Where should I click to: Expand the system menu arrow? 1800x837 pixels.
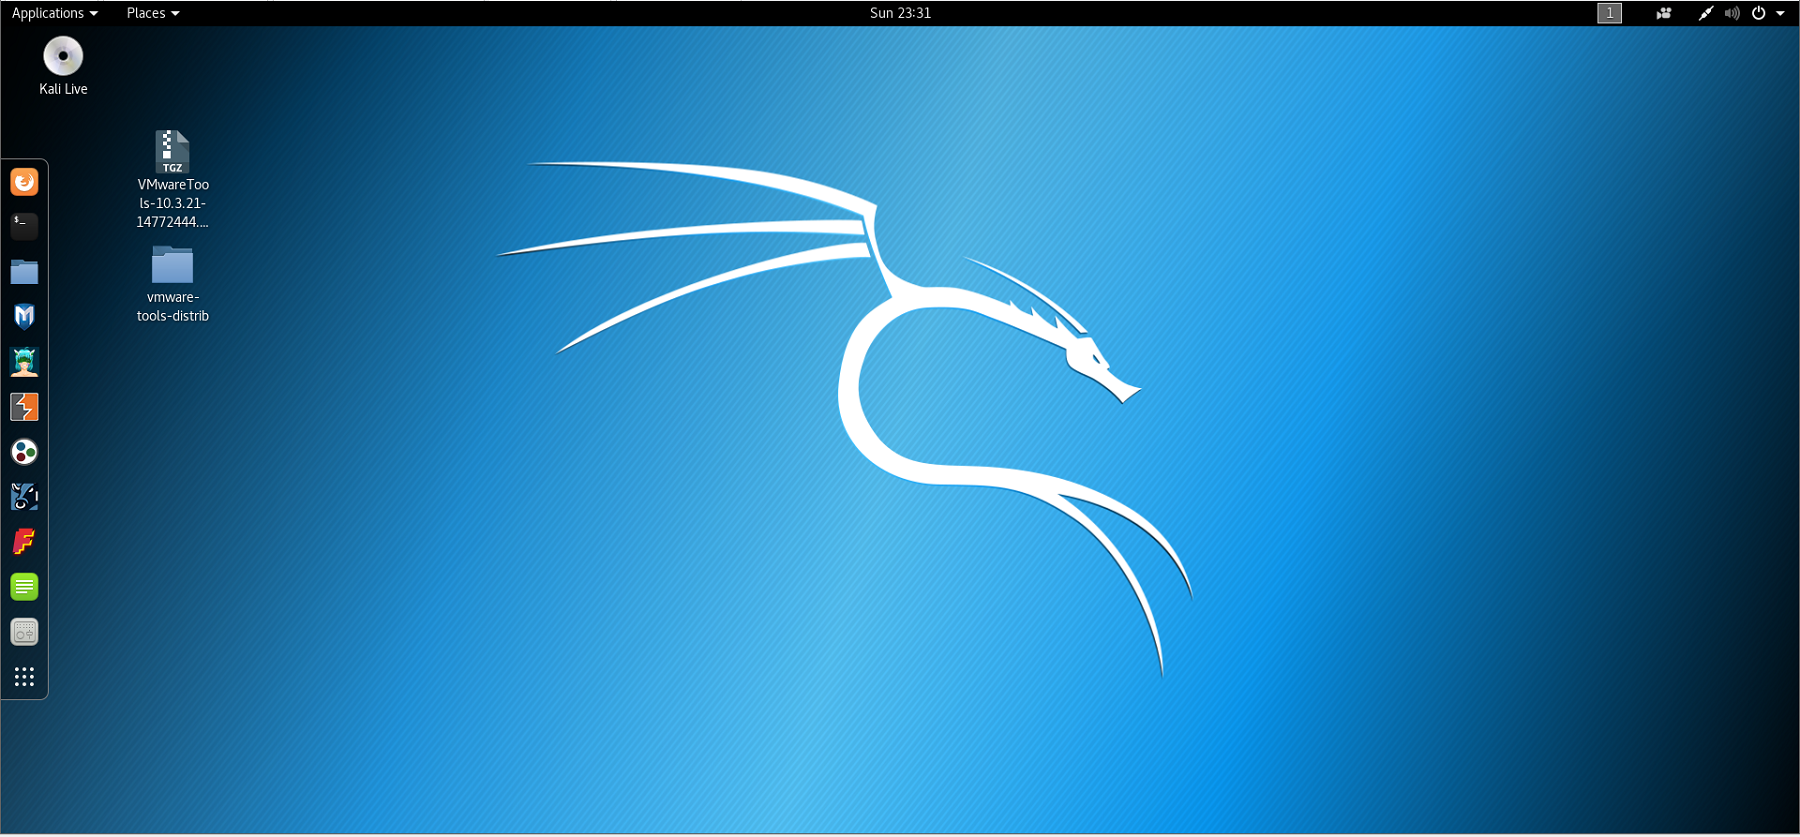1780,13
